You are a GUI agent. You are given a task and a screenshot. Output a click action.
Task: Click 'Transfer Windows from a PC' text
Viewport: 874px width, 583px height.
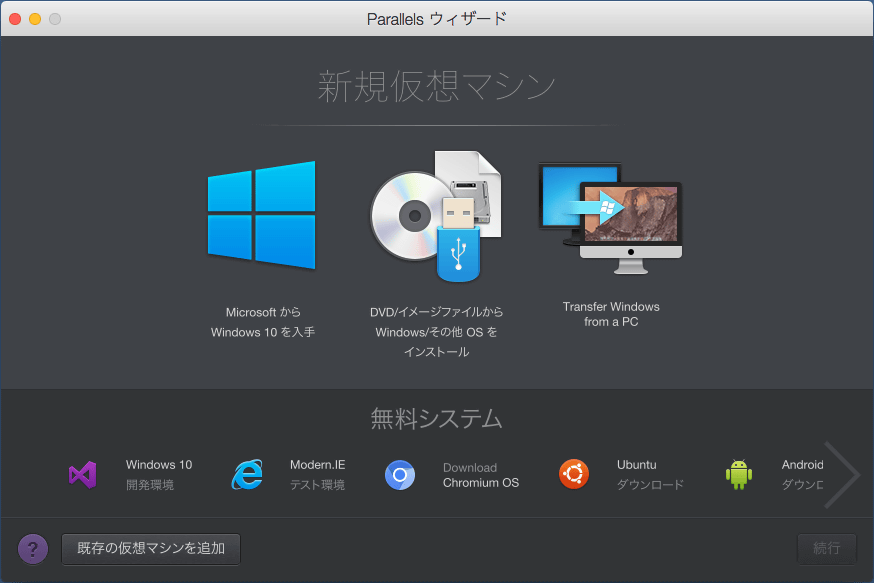point(611,314)
